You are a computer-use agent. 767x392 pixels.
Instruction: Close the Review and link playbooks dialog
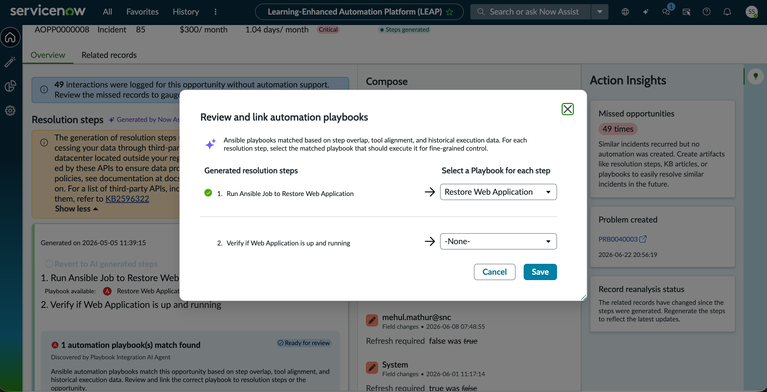tap(567, 109)
